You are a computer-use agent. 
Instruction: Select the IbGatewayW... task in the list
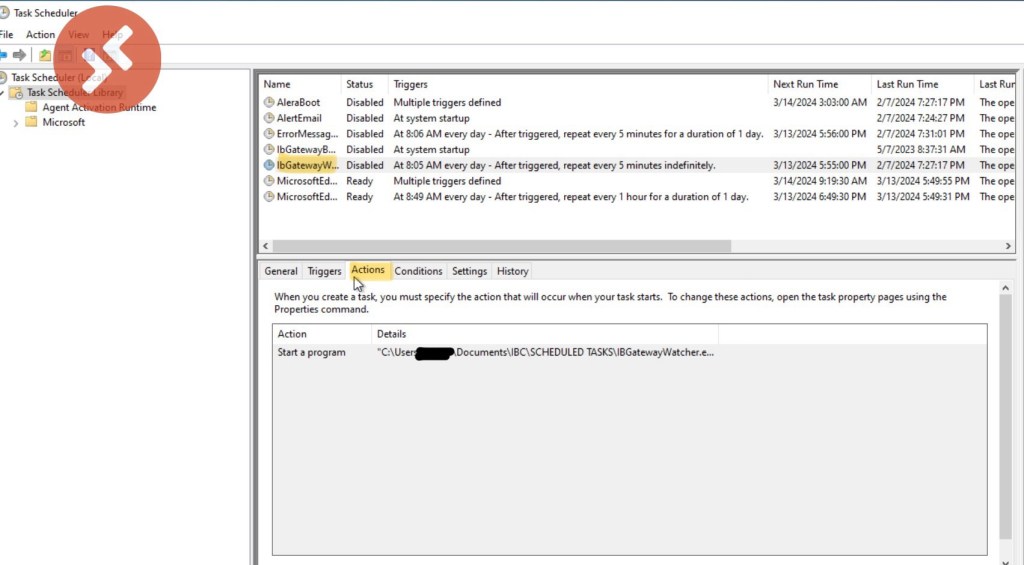308,165
